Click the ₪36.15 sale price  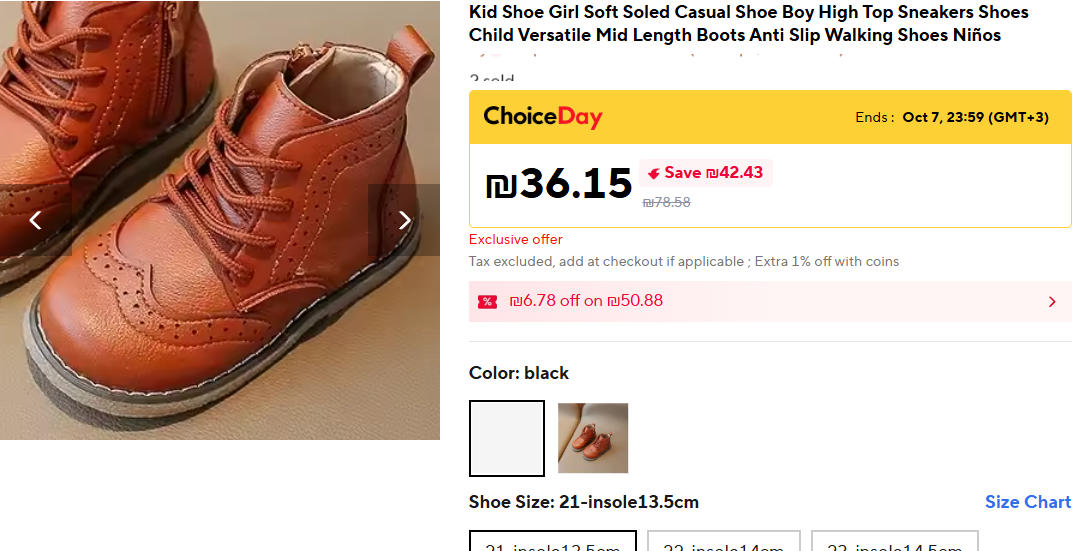point(559,183)
